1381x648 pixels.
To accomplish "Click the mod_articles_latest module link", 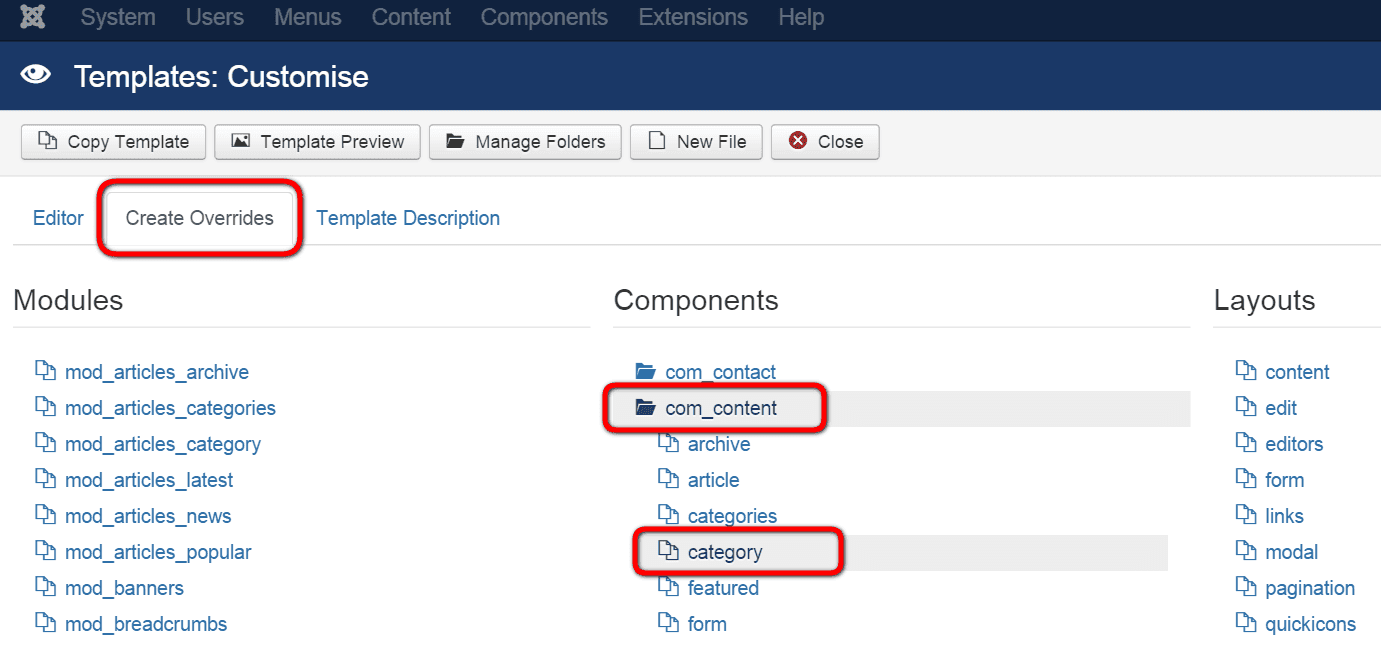I will pyautogui.click(x=149, y=480).
